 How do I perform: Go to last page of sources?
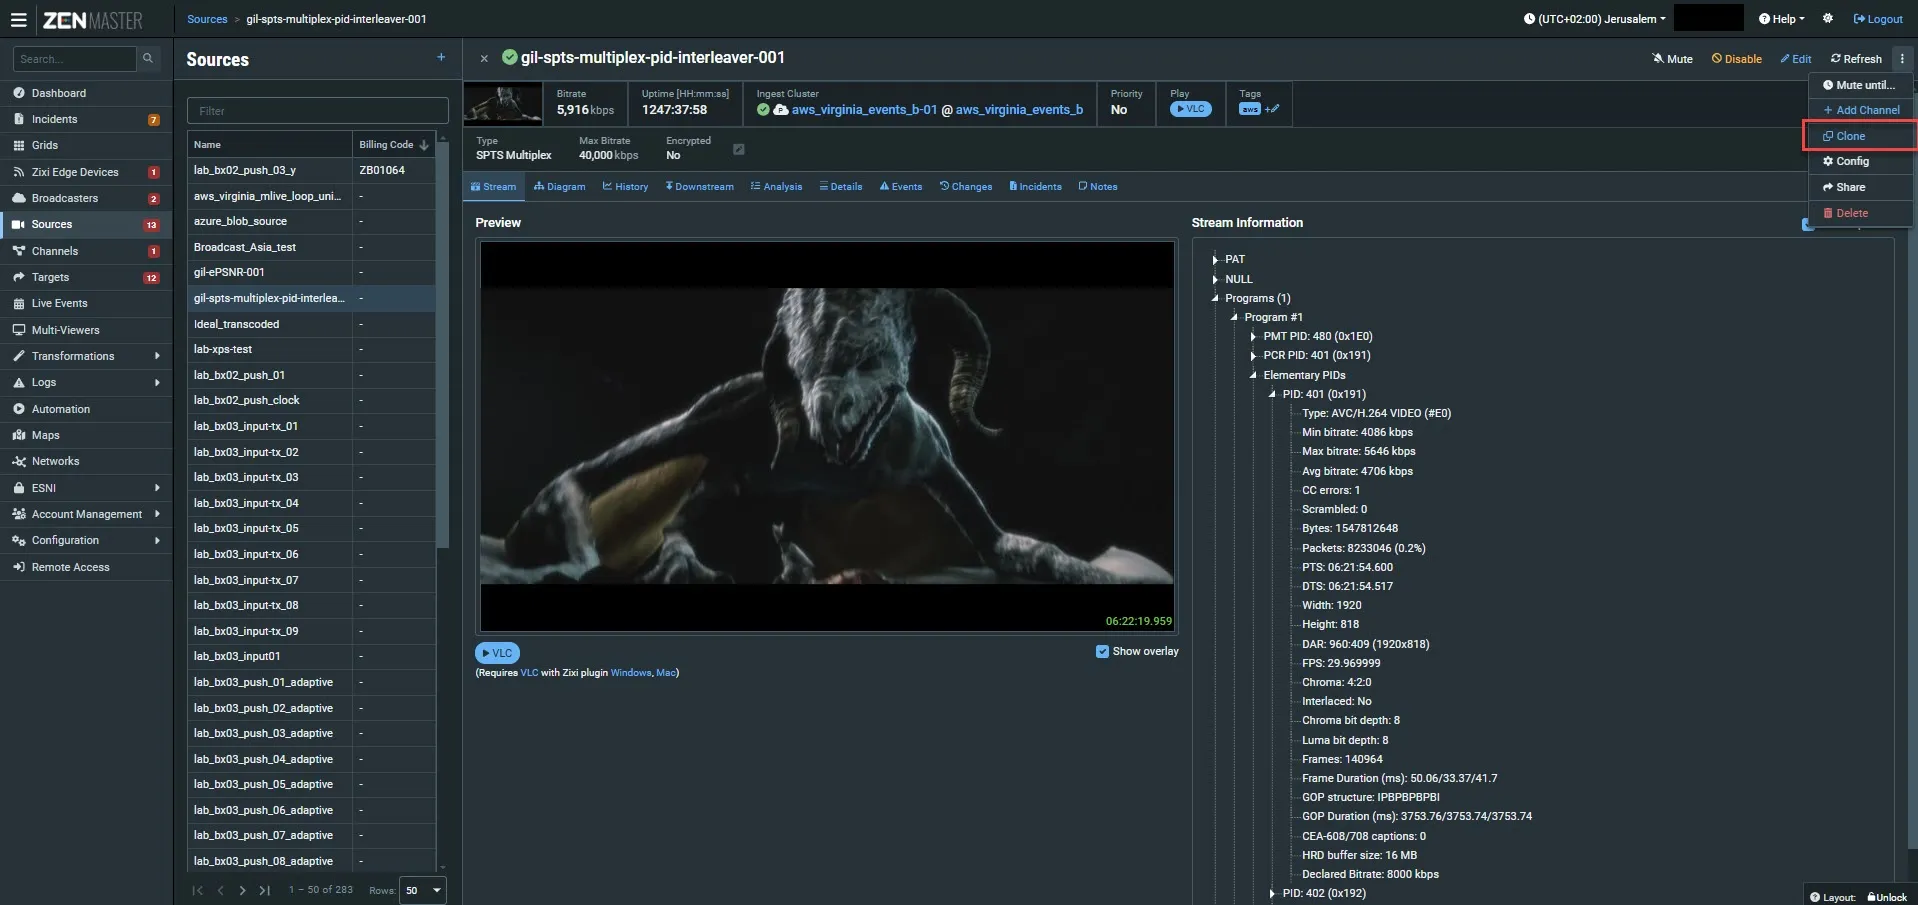[x=264, y=890]
